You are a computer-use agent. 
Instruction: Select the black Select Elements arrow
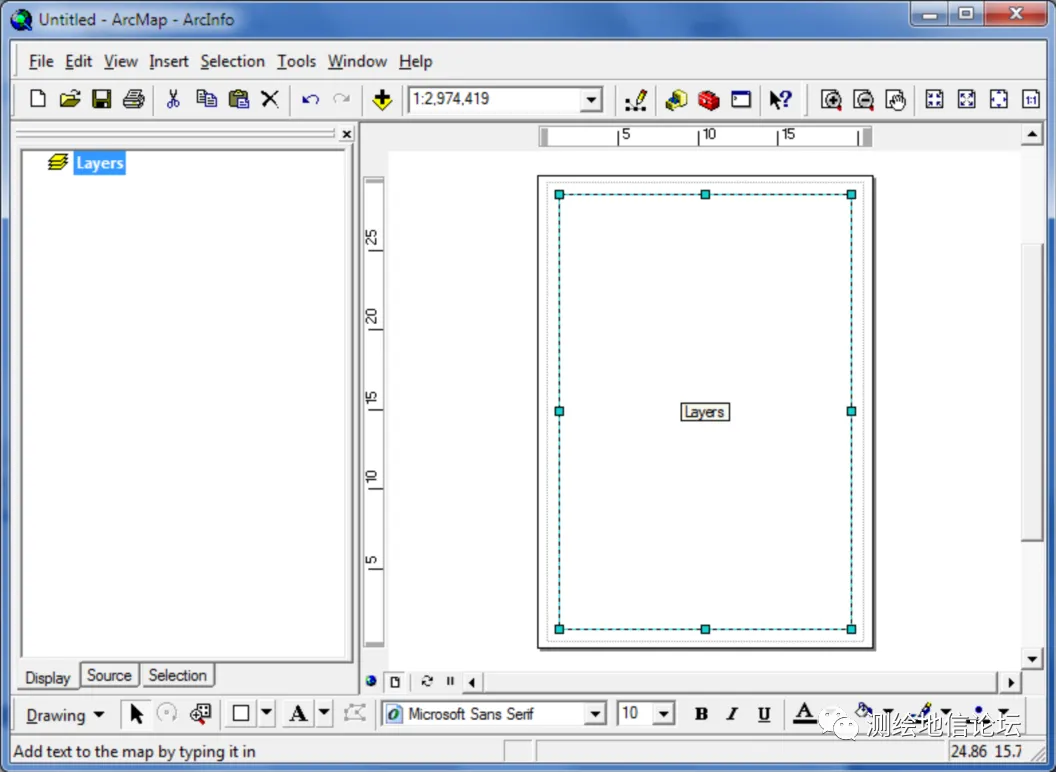[136, 713]
